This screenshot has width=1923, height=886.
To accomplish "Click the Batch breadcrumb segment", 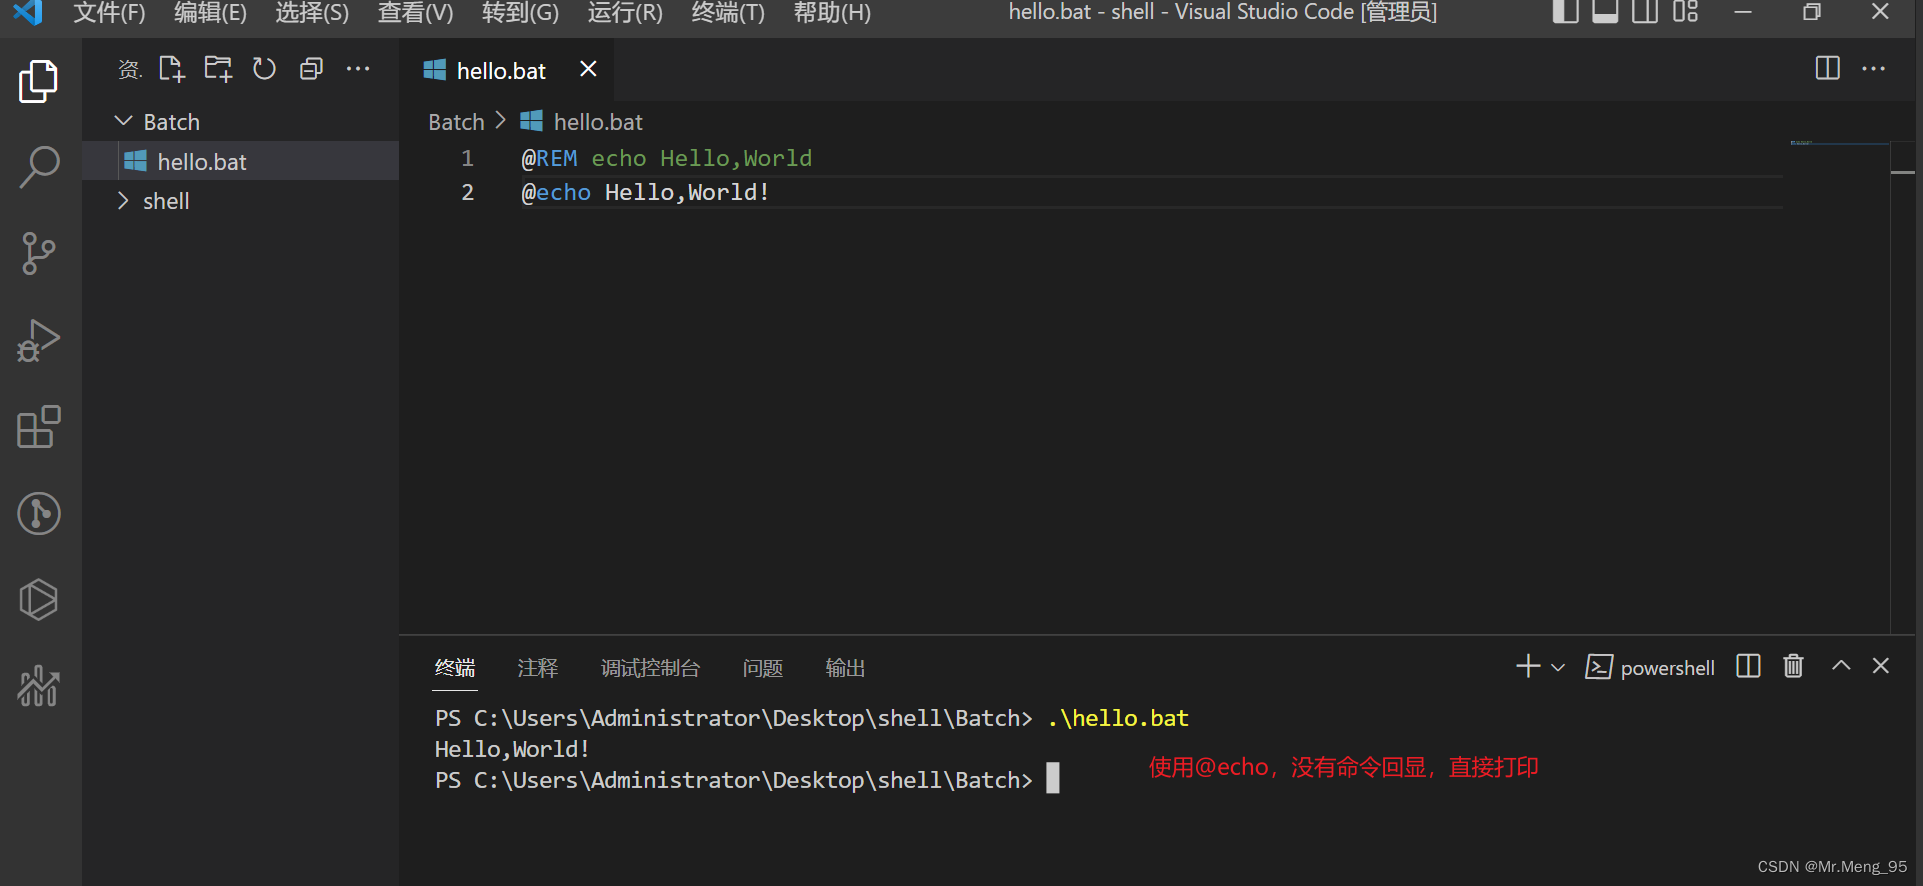I will click(456, 122).
